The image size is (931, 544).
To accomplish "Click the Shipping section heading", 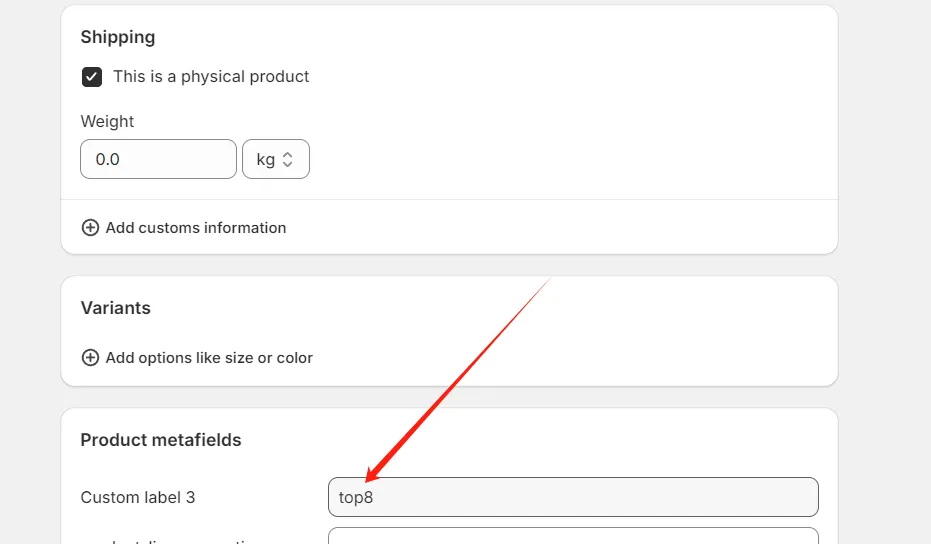I will (x=118, y=37).
